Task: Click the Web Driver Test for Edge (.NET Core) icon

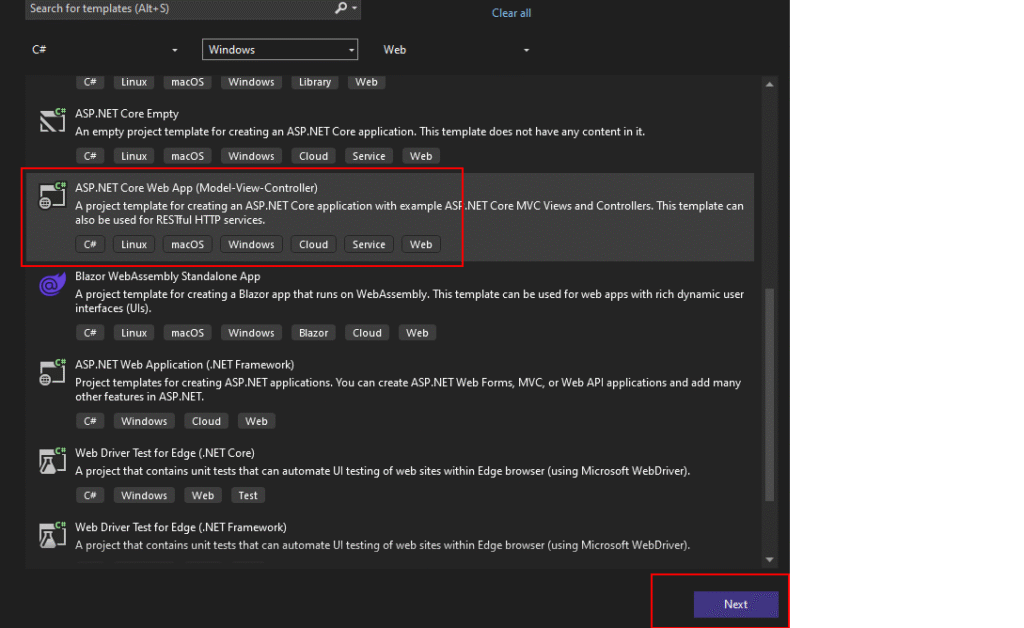Action: click(52, 461)
